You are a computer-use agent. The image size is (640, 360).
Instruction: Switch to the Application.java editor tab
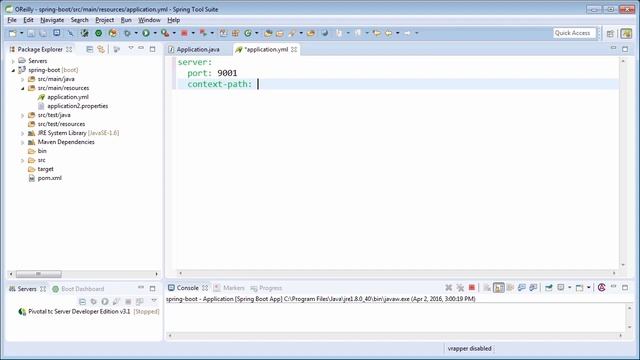point(194,49)
